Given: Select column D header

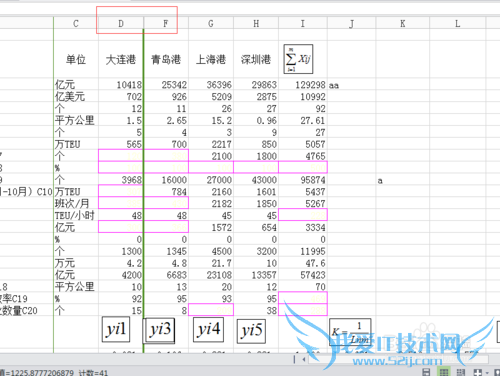Looking at the screenshot, I should (x=121, y=23).
